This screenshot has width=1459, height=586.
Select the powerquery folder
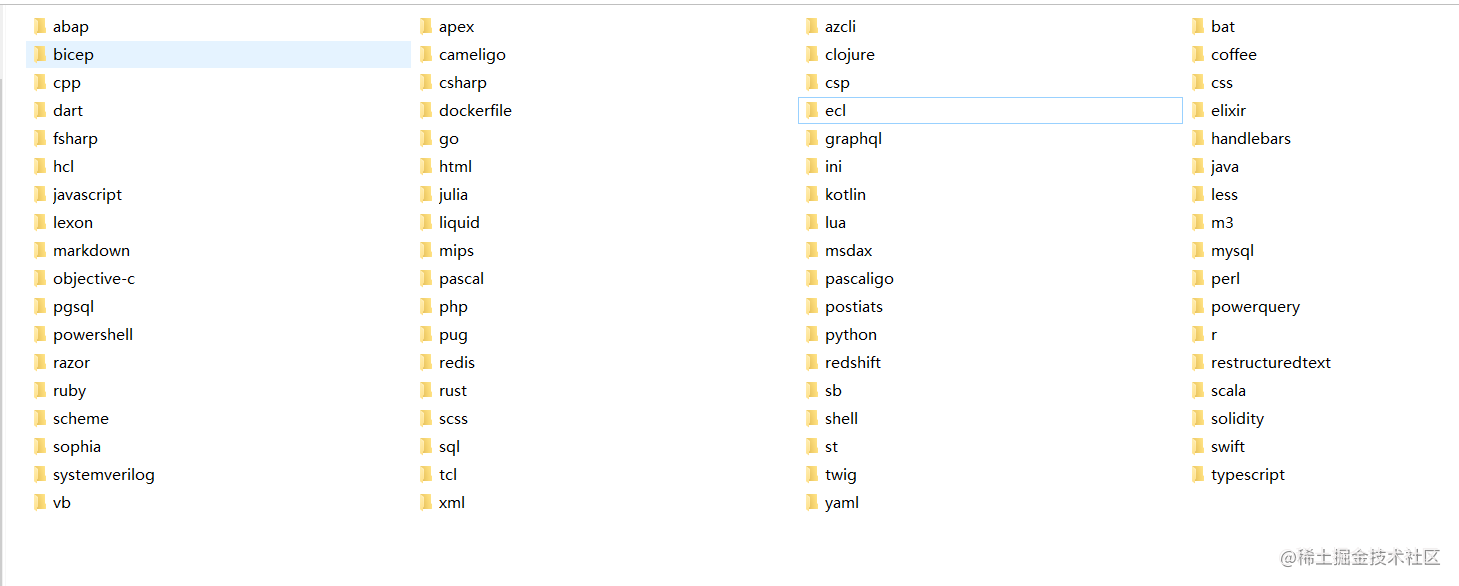1254,307
